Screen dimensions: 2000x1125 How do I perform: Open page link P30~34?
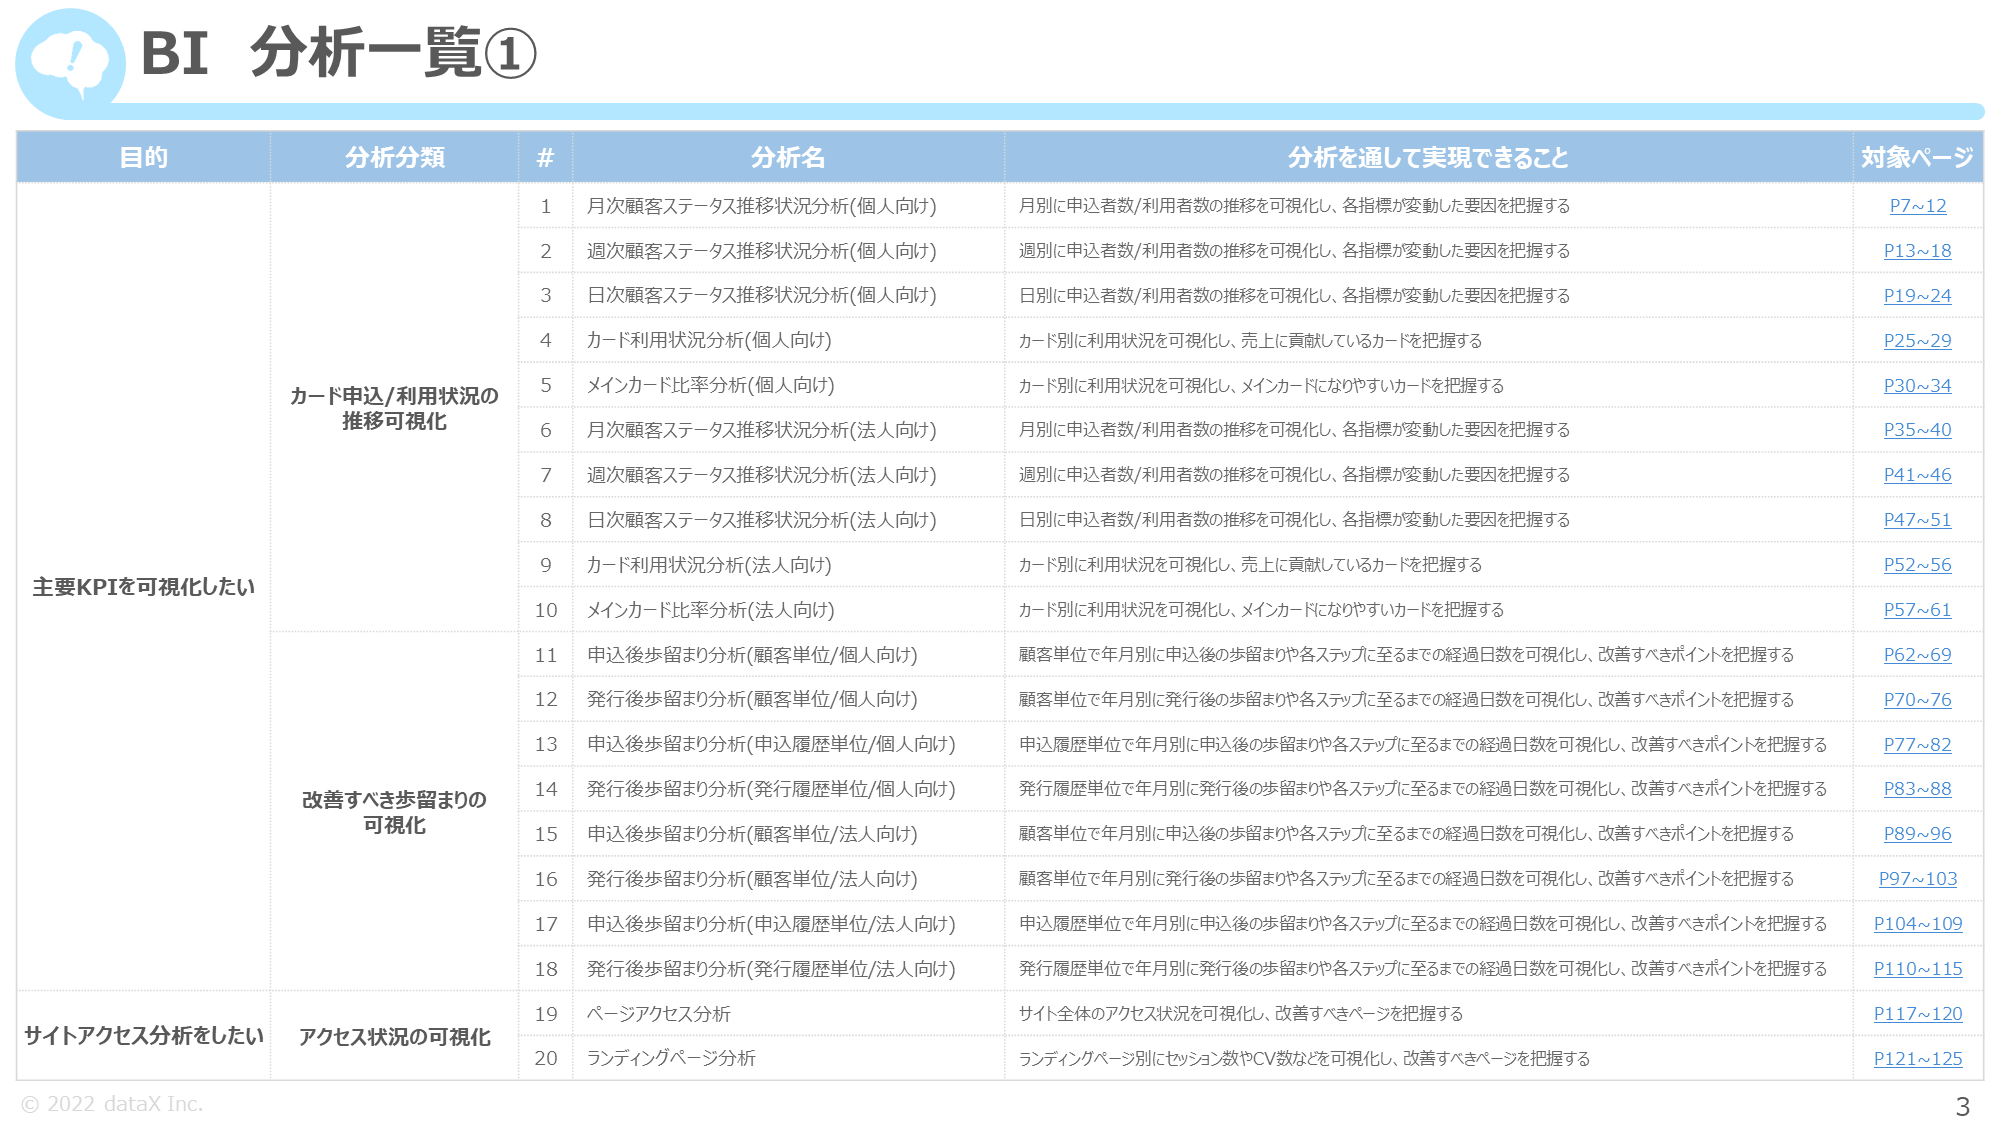[x=1917, y=386]
